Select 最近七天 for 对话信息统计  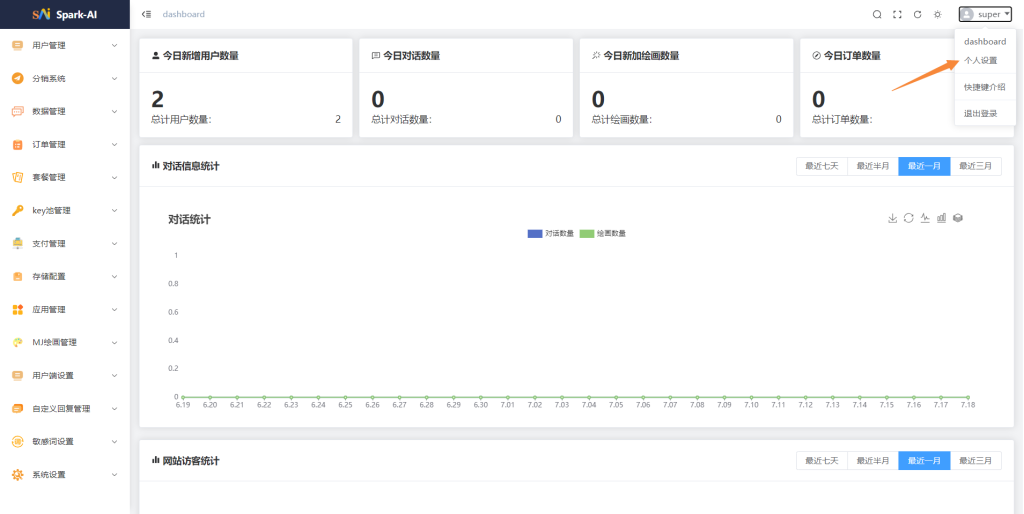tap(821, 166)
